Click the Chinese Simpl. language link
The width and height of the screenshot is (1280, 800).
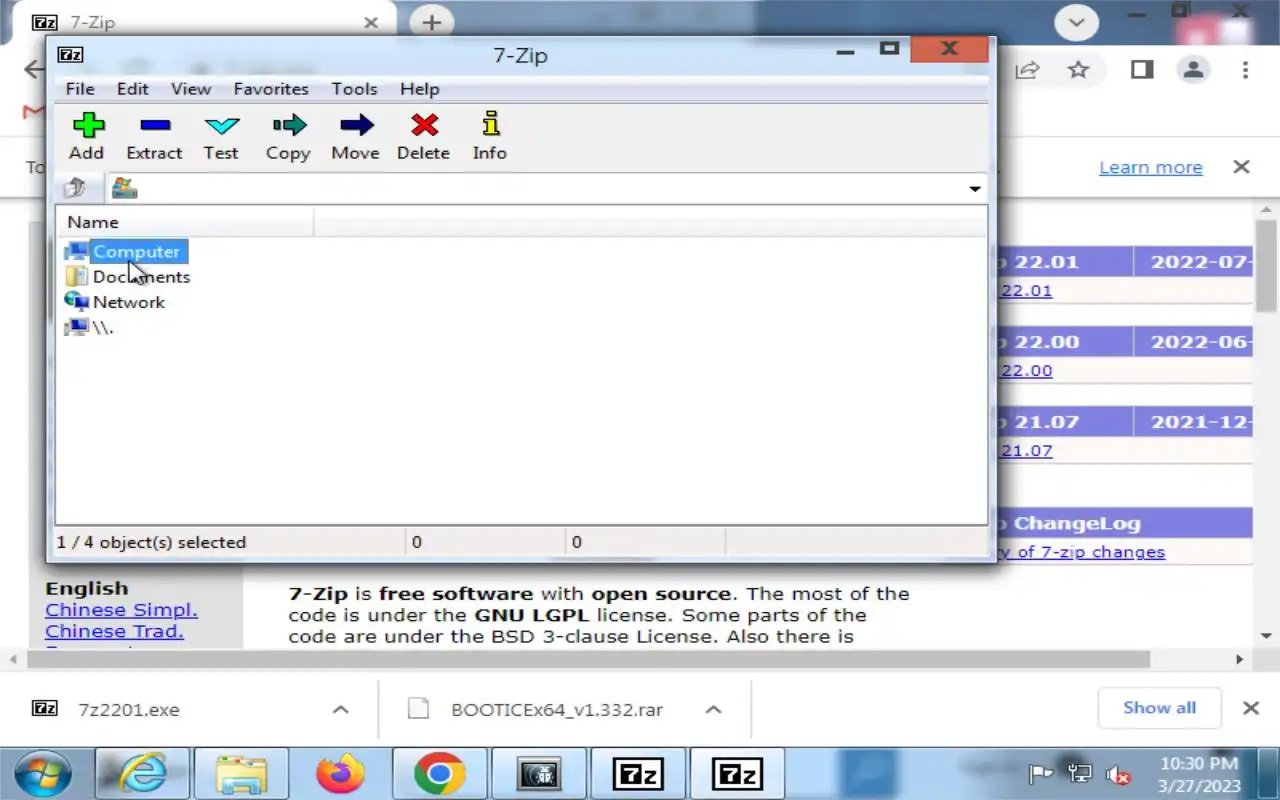[x=121, y=610]
